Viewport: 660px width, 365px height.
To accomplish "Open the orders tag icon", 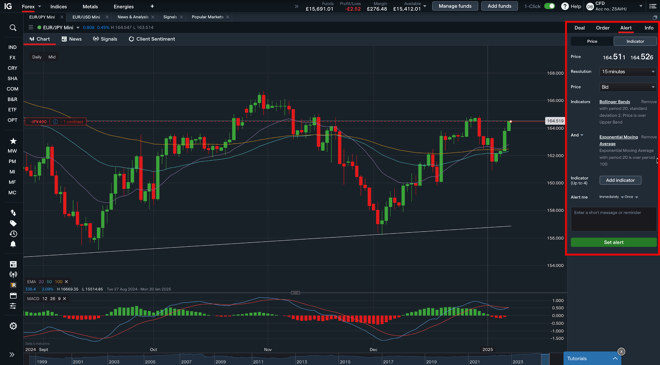I will (x=13, y=223).
